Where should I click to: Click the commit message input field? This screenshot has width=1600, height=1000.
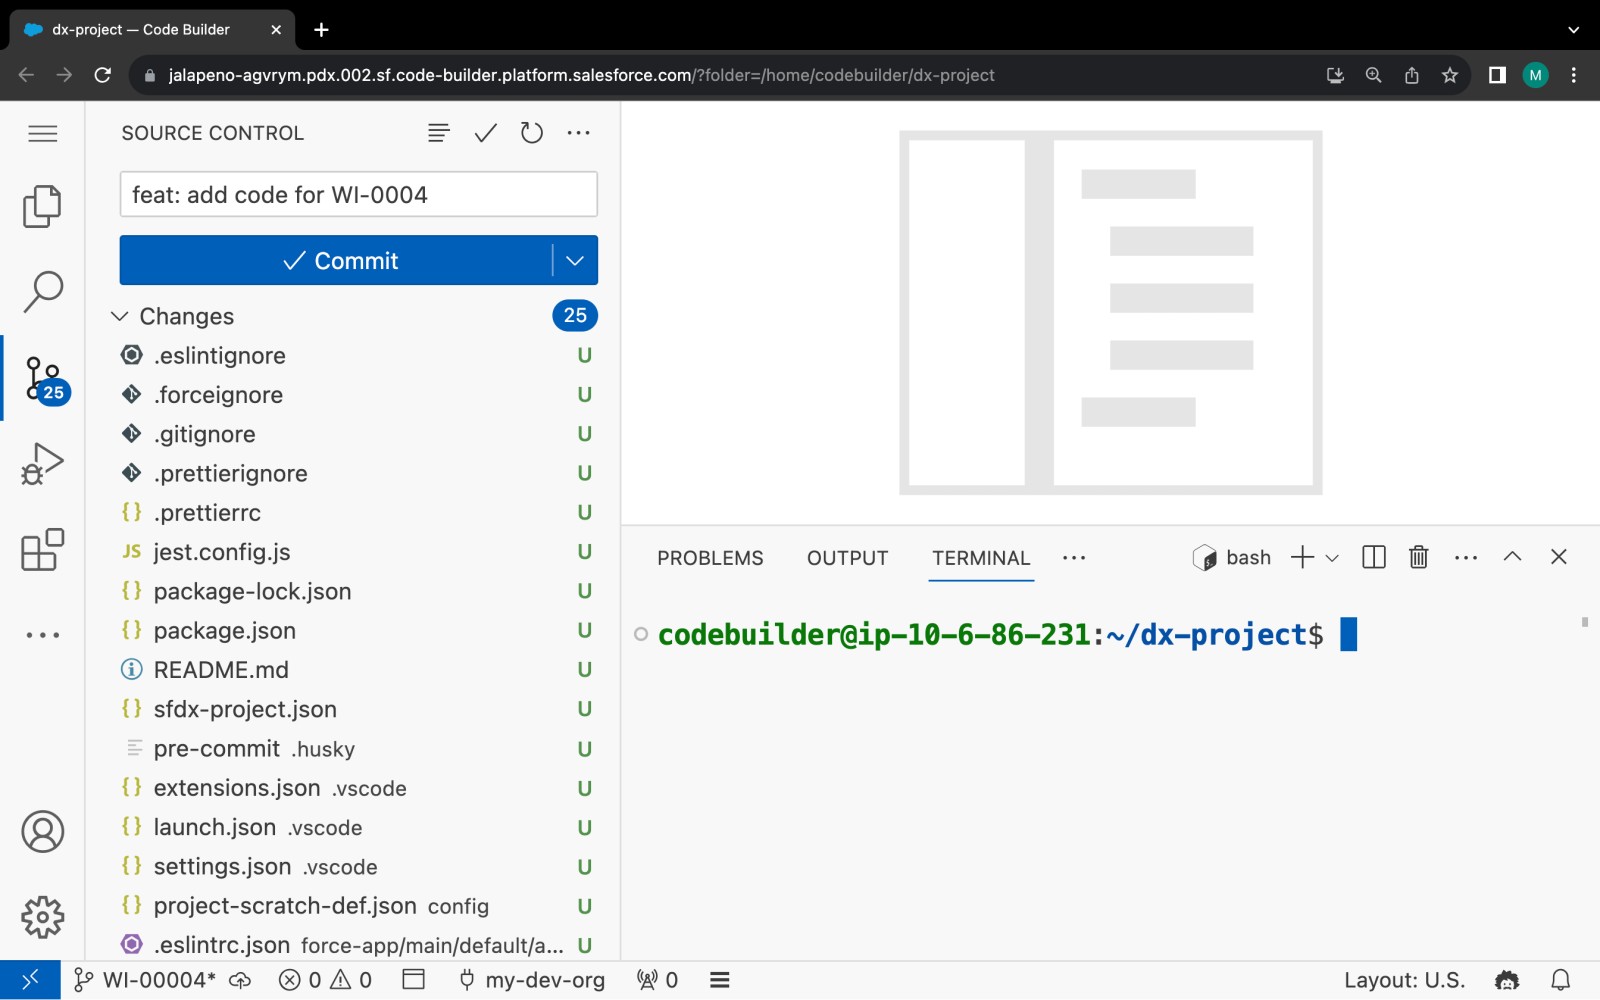[x=359, y=194]
